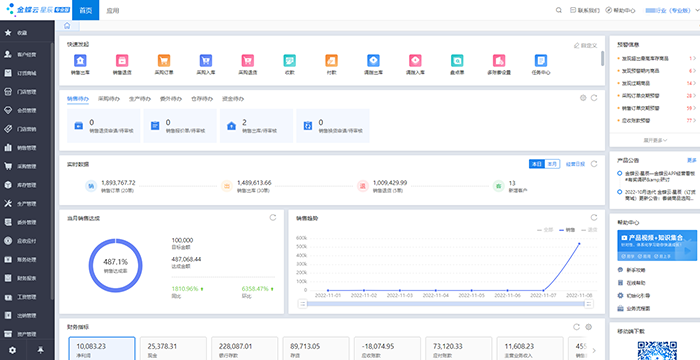Click the search magnifier in the top bar
Viewport: 700px width, 360px height.
pos(558,10)
